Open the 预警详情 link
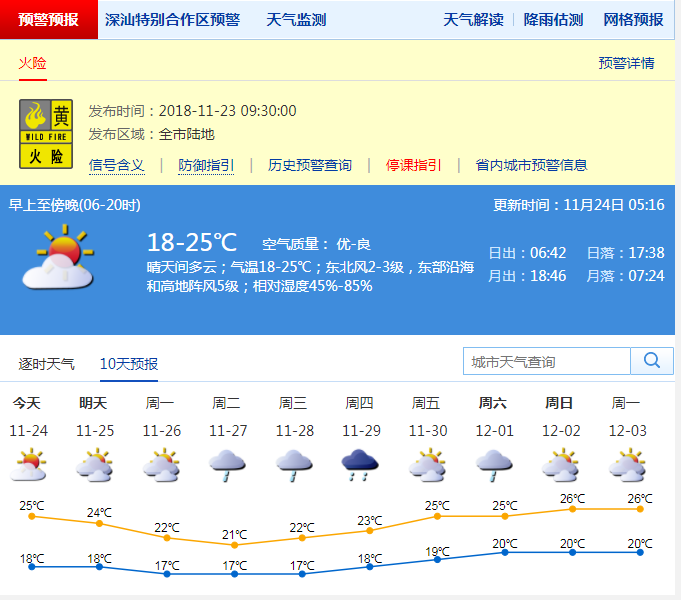Screen dimensions: 681x600 [x=626, y=63]
